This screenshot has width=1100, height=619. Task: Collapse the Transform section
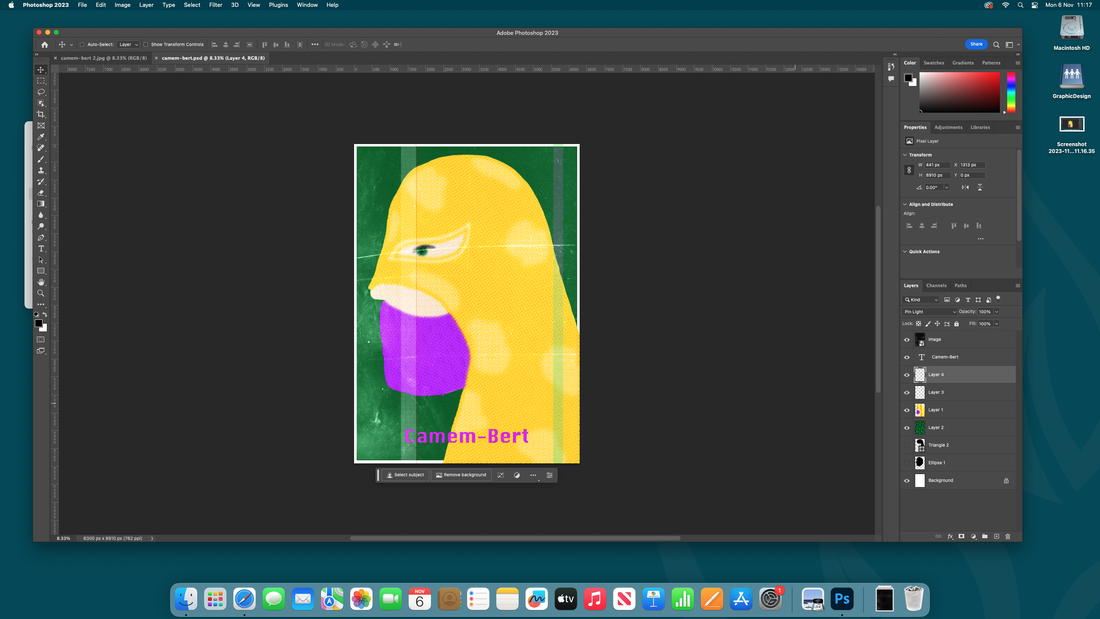click(905, 154)
